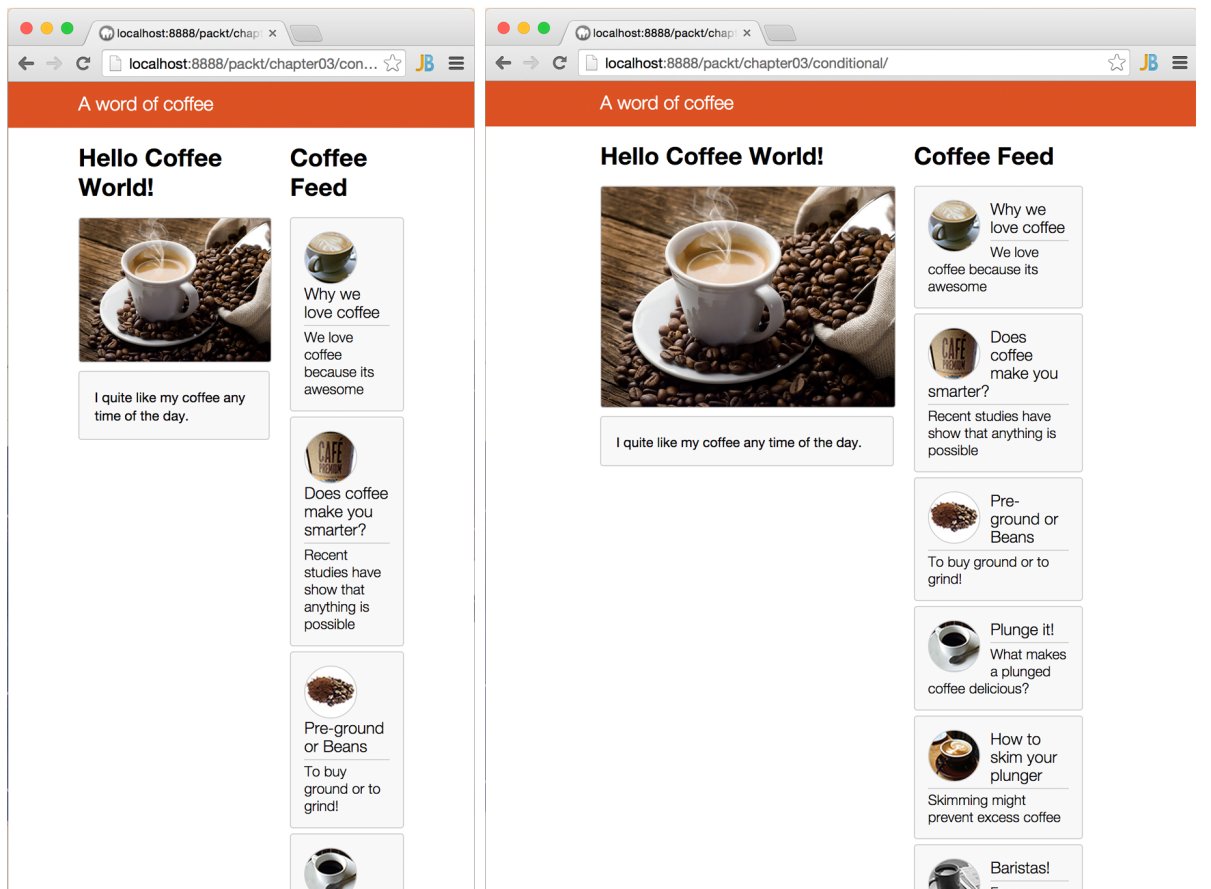Click green maximize button of left window
This screenshot has width=1211, height=889.
point(67,28)
